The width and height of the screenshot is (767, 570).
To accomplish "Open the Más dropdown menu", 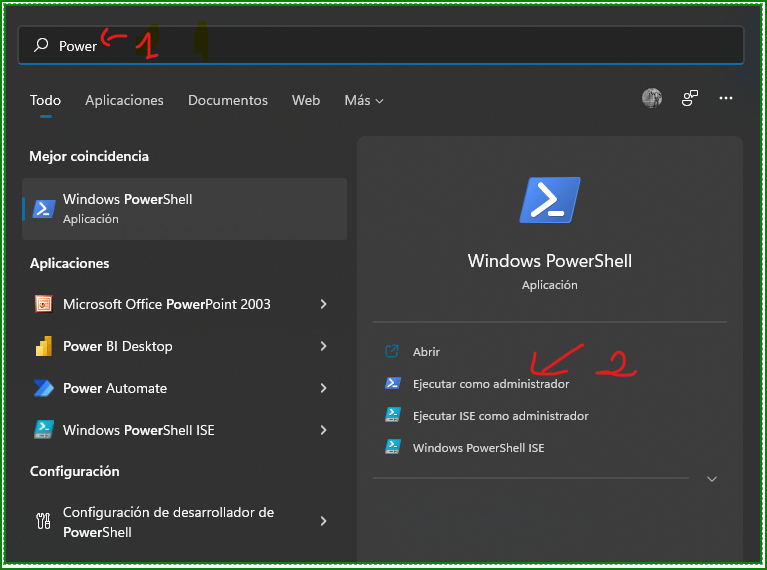I will [363, 100].
